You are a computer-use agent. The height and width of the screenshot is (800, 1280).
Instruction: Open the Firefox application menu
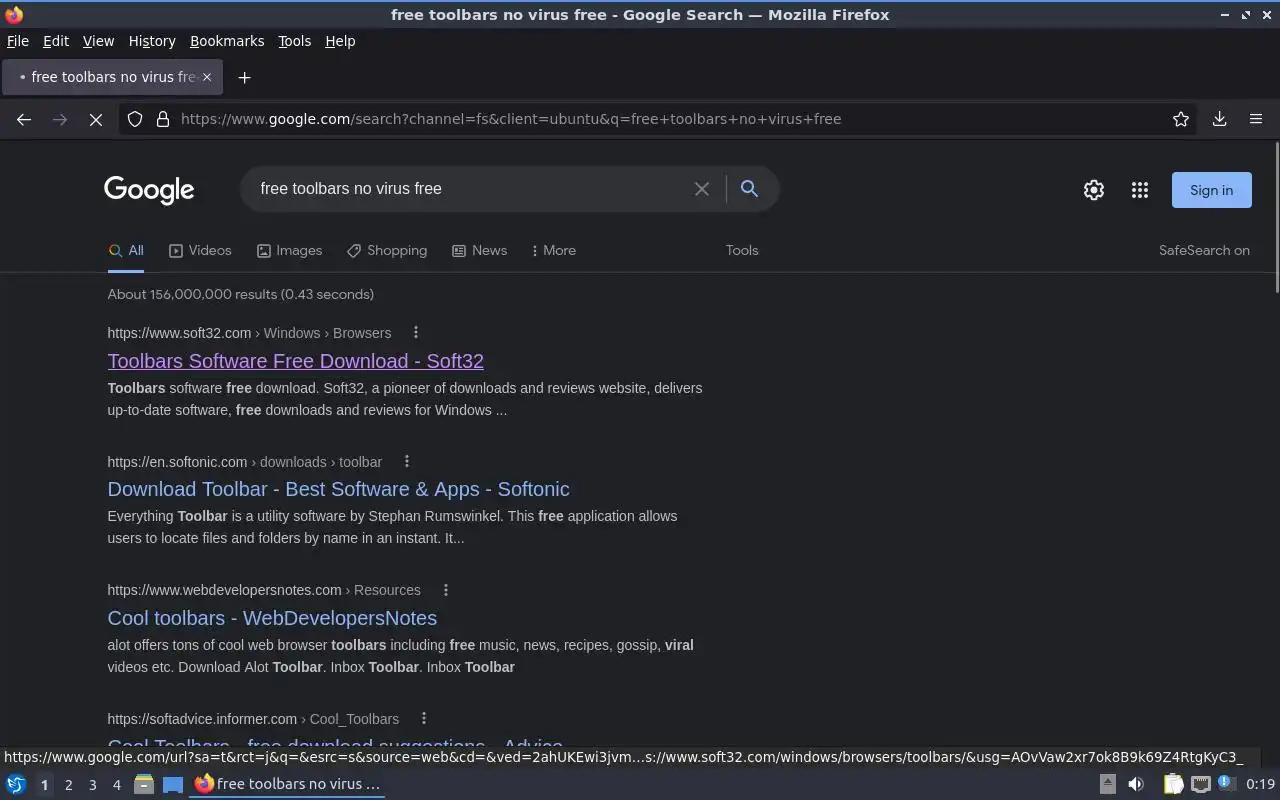[x=1256, y=119]
